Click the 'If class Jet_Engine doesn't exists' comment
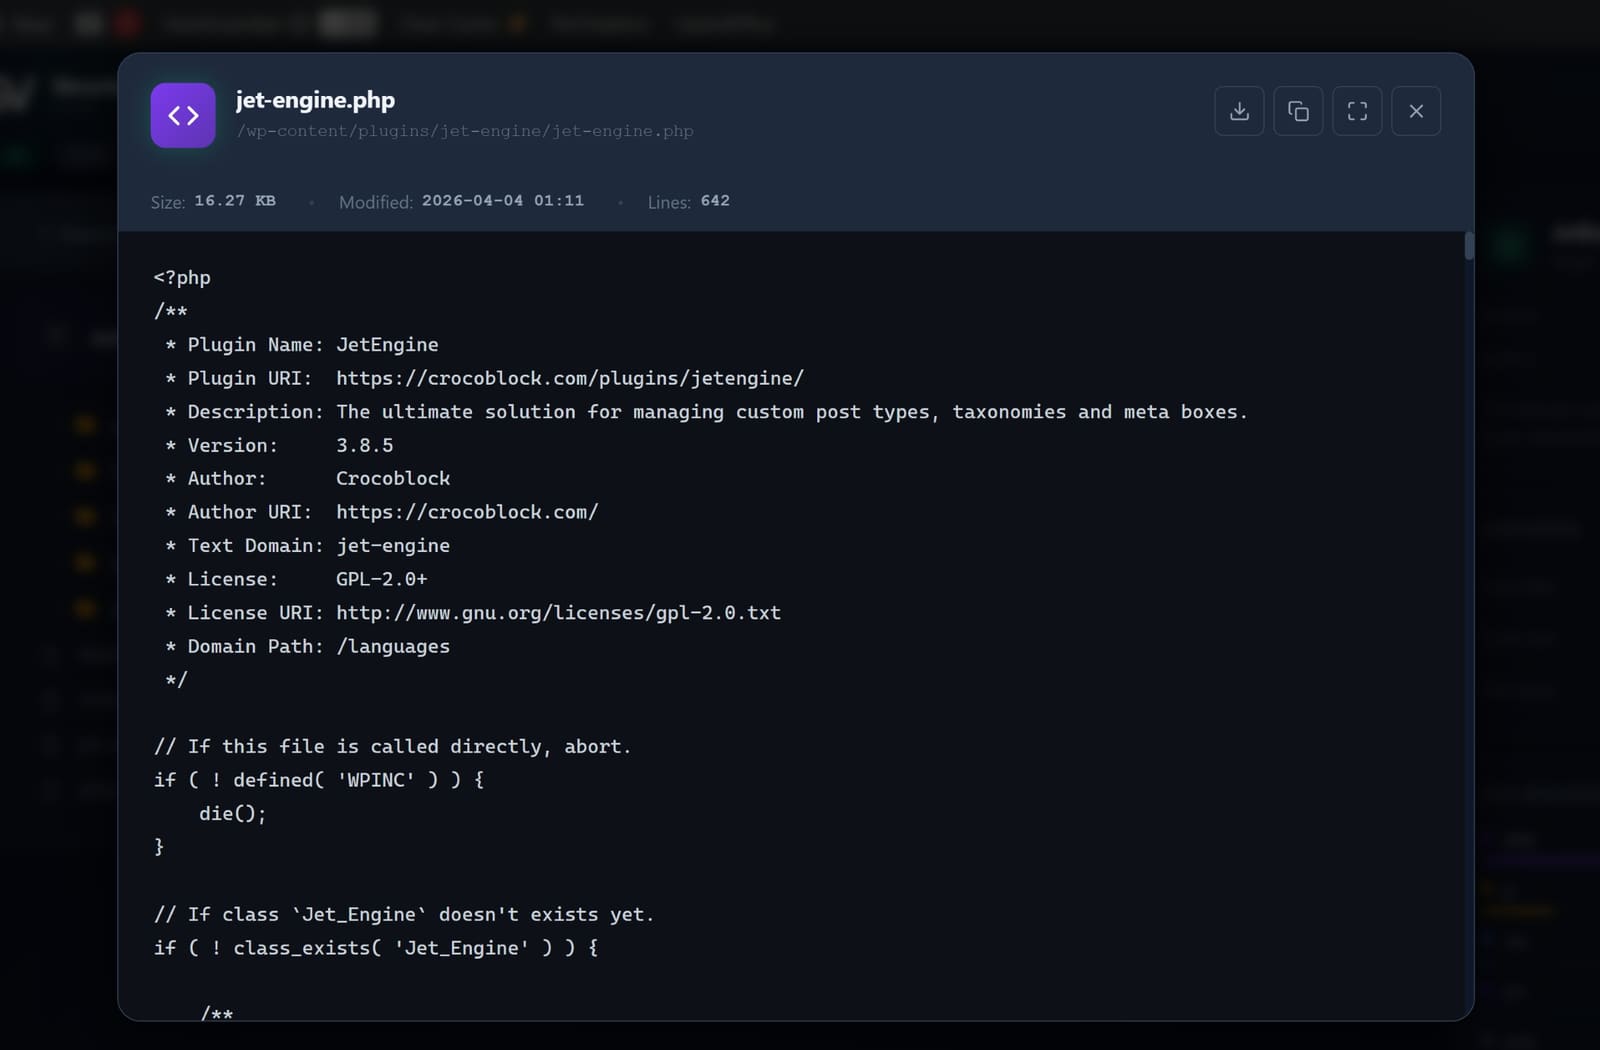The width and height of the screenshot is (1600, 1050). [404, 915]
